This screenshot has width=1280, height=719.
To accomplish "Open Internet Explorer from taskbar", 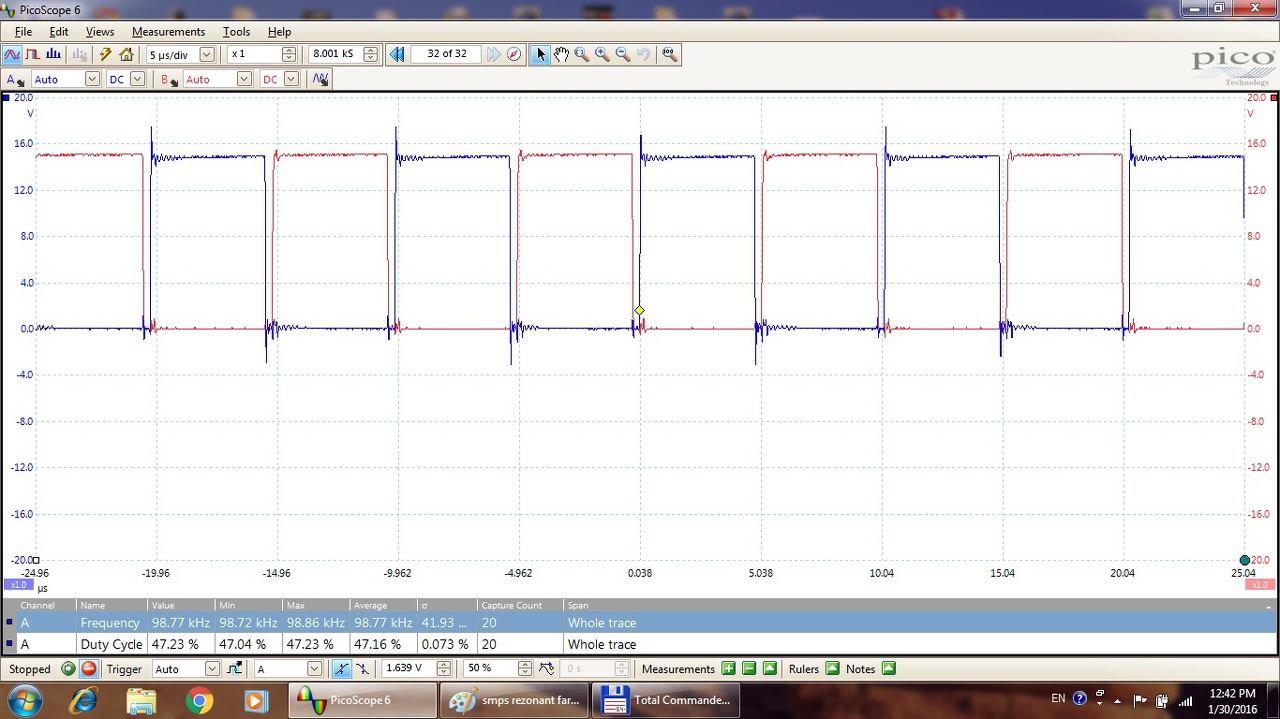I will (85, 700).
